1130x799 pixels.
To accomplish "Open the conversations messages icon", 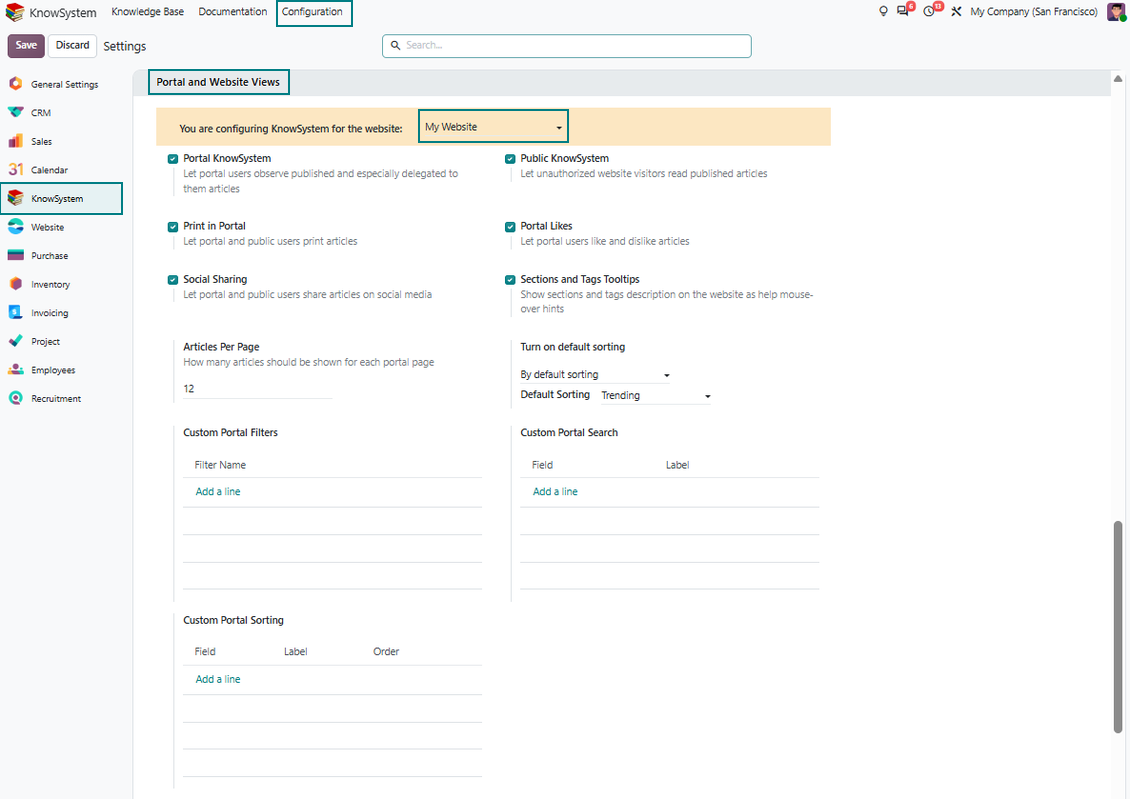I will pyautogui.click(x=902, y=12).
